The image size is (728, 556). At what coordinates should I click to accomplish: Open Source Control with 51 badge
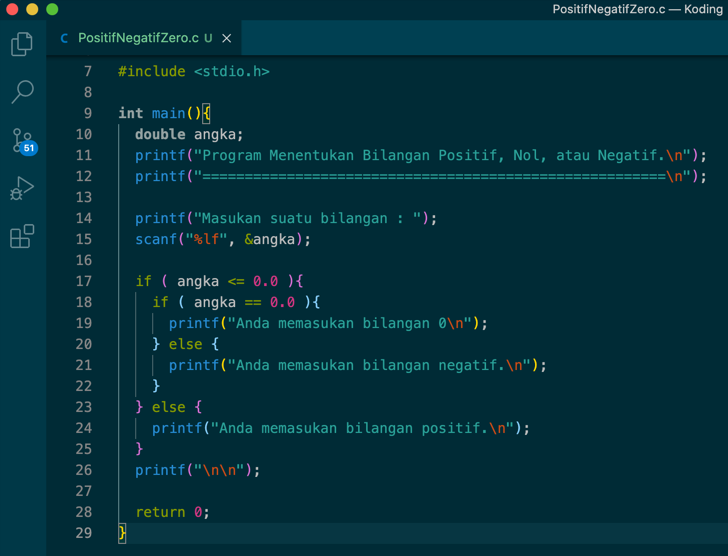pyautogui.click(x=23, y=141)
